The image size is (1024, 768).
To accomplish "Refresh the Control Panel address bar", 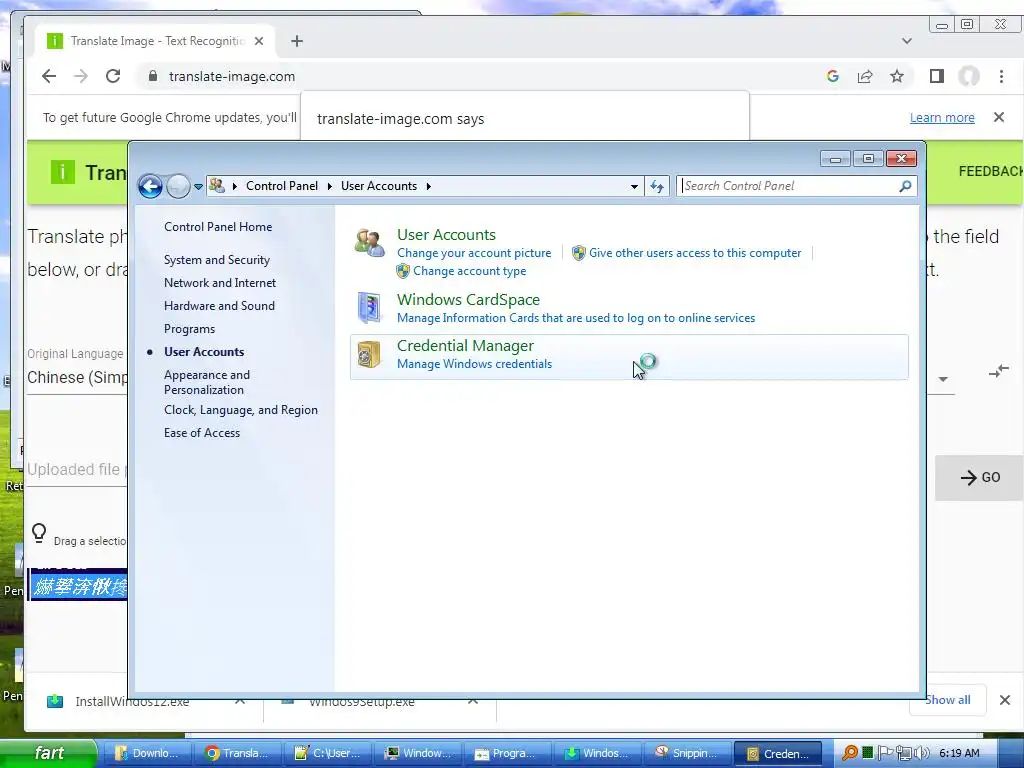I will 657,186.
